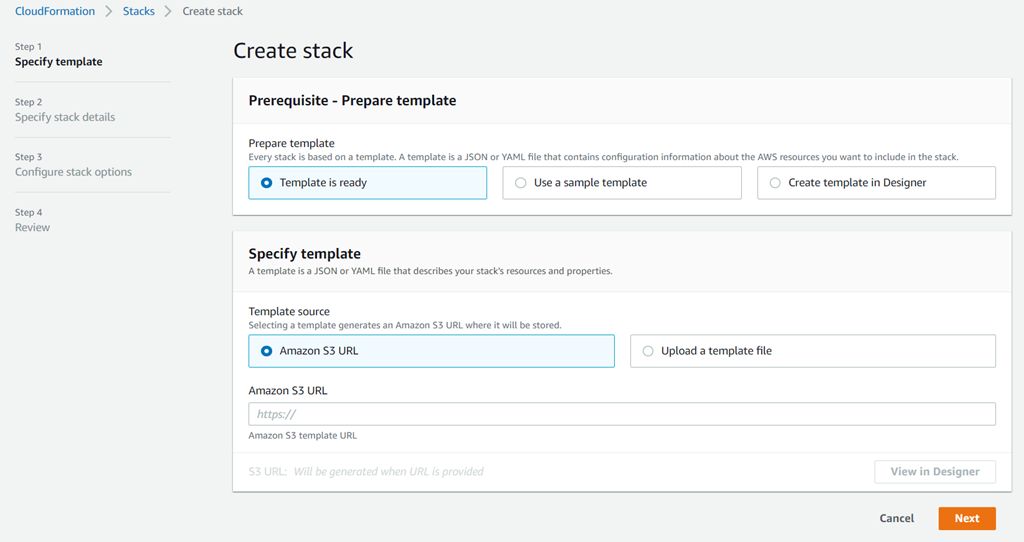Open Step 3 Configure stack options
The height and width of the screenshot is (542, 1024).
click(73, 172)
